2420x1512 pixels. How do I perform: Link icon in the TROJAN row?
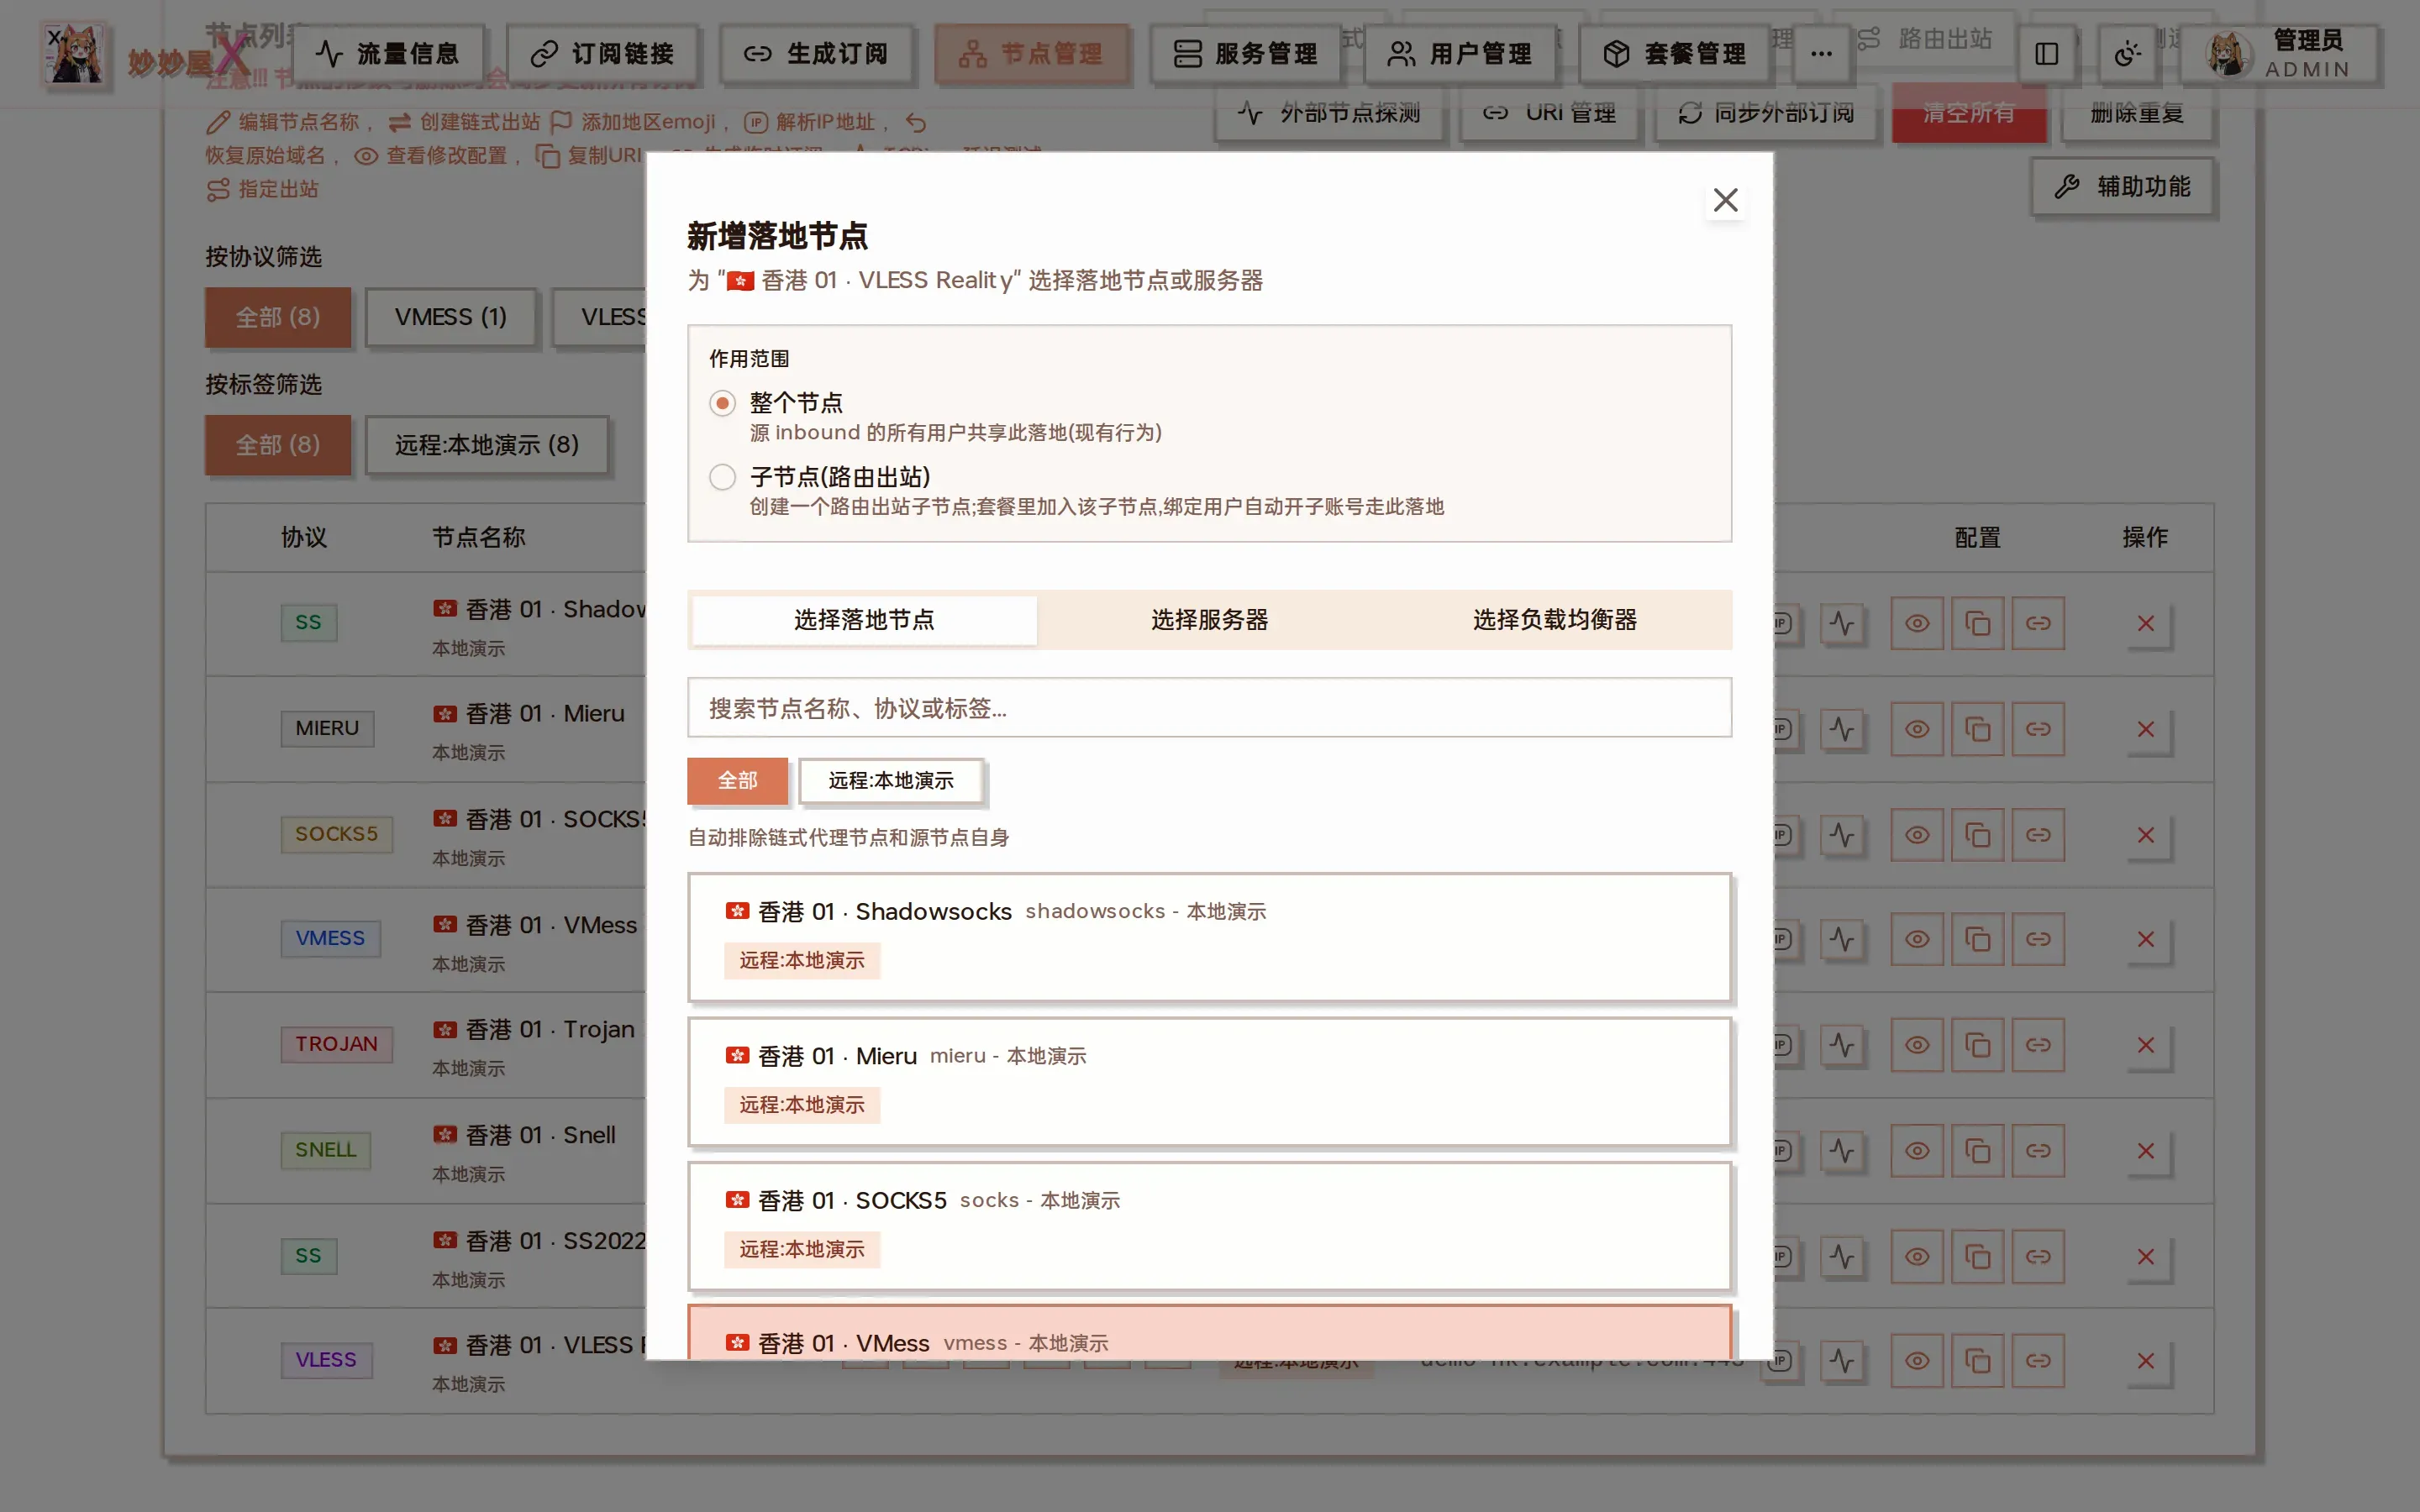pos(2038,1045)
